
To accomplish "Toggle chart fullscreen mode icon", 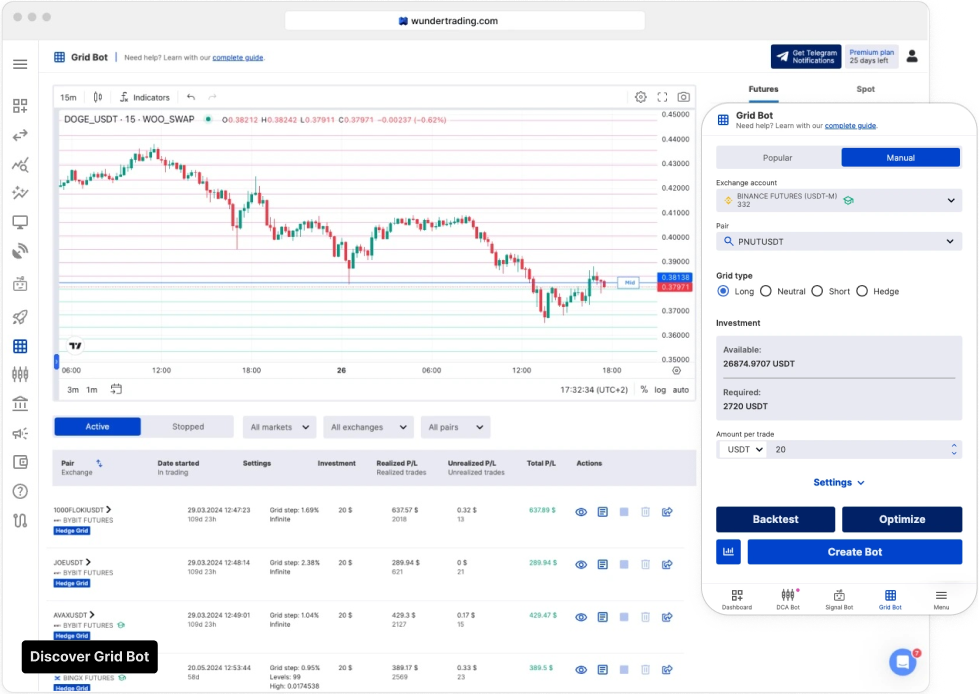I will [x=662, y=97].
